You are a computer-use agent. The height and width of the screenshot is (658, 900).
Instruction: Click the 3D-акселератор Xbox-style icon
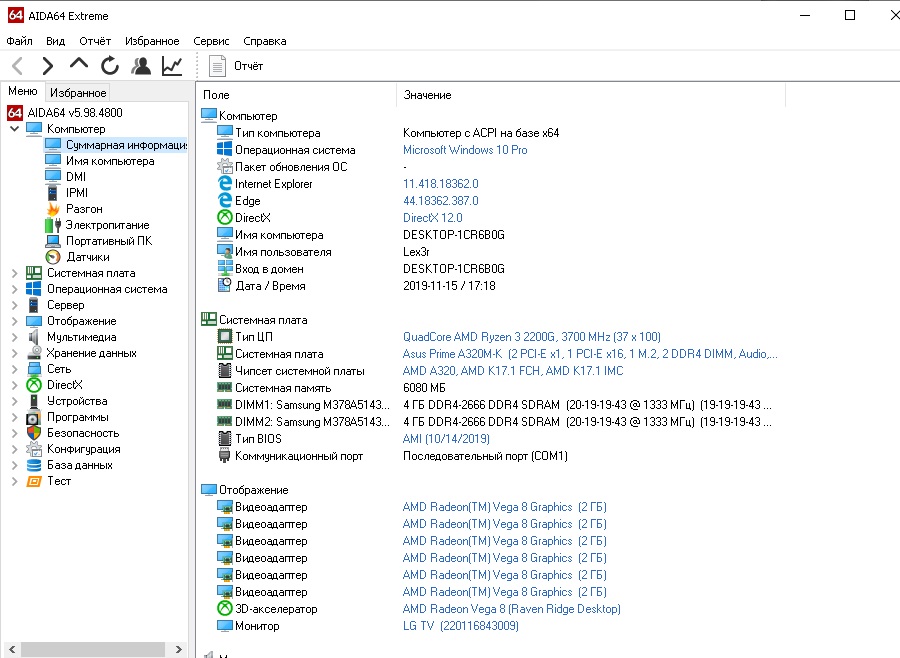click(x=224, y=609)
